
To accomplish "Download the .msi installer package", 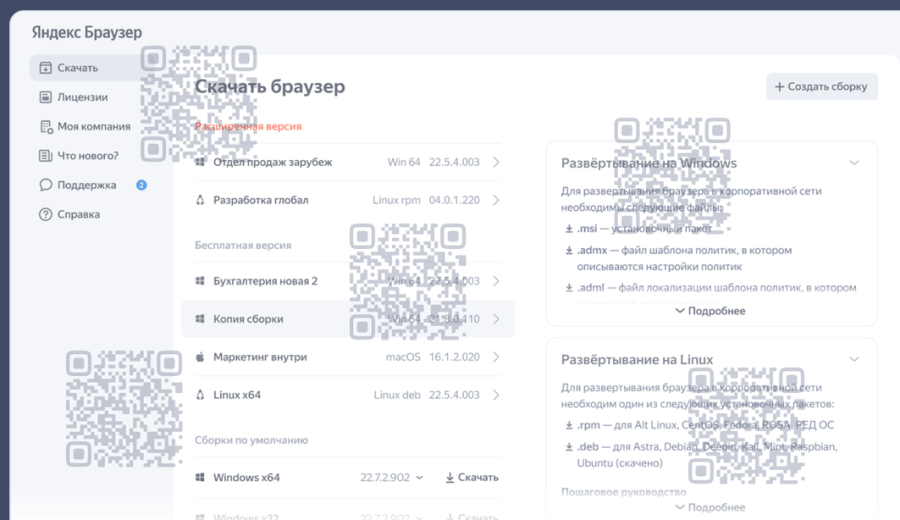I will 639,228.
